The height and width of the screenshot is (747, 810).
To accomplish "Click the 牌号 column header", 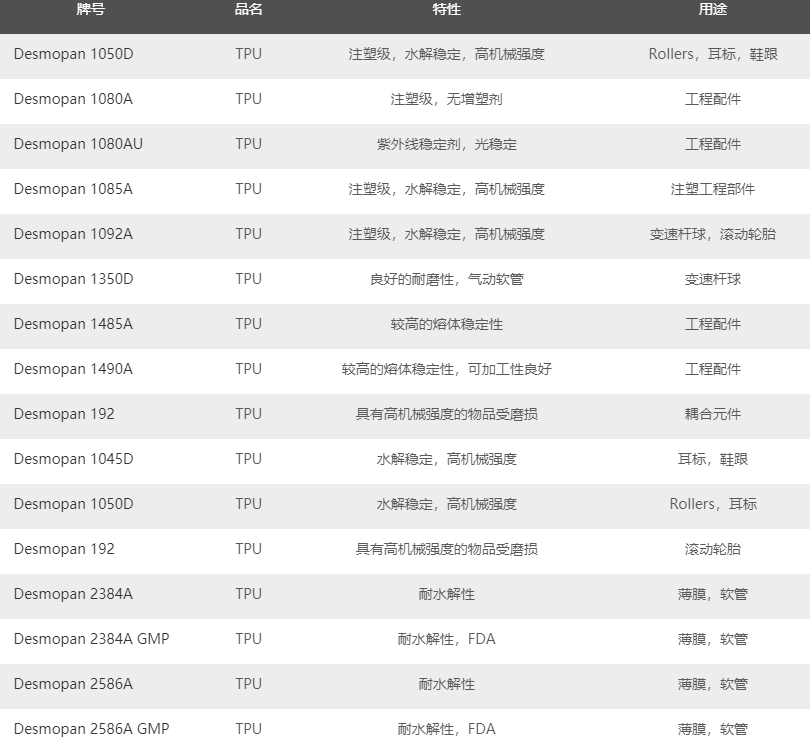I will tap(91, 10).
